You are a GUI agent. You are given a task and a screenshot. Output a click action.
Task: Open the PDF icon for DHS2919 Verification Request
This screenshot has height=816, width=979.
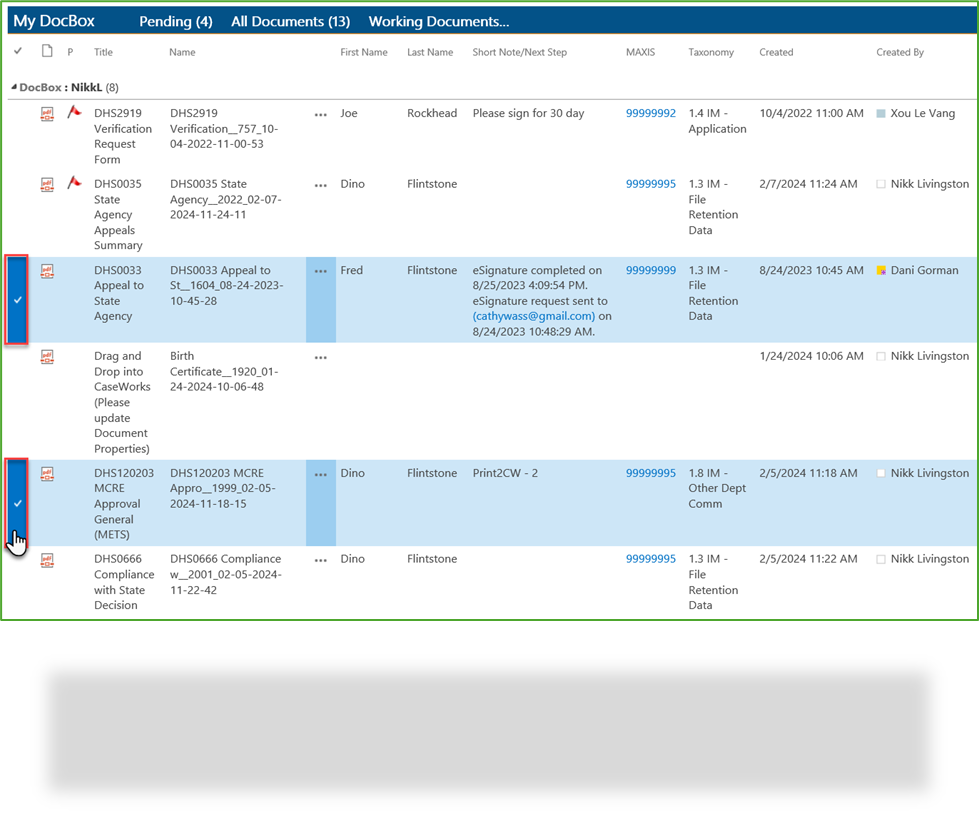tap(46, 114)
